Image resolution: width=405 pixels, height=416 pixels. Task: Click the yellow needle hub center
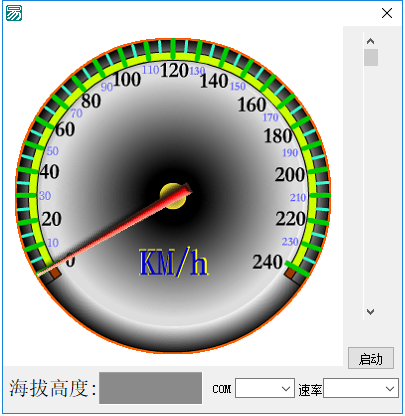[173, 196]
